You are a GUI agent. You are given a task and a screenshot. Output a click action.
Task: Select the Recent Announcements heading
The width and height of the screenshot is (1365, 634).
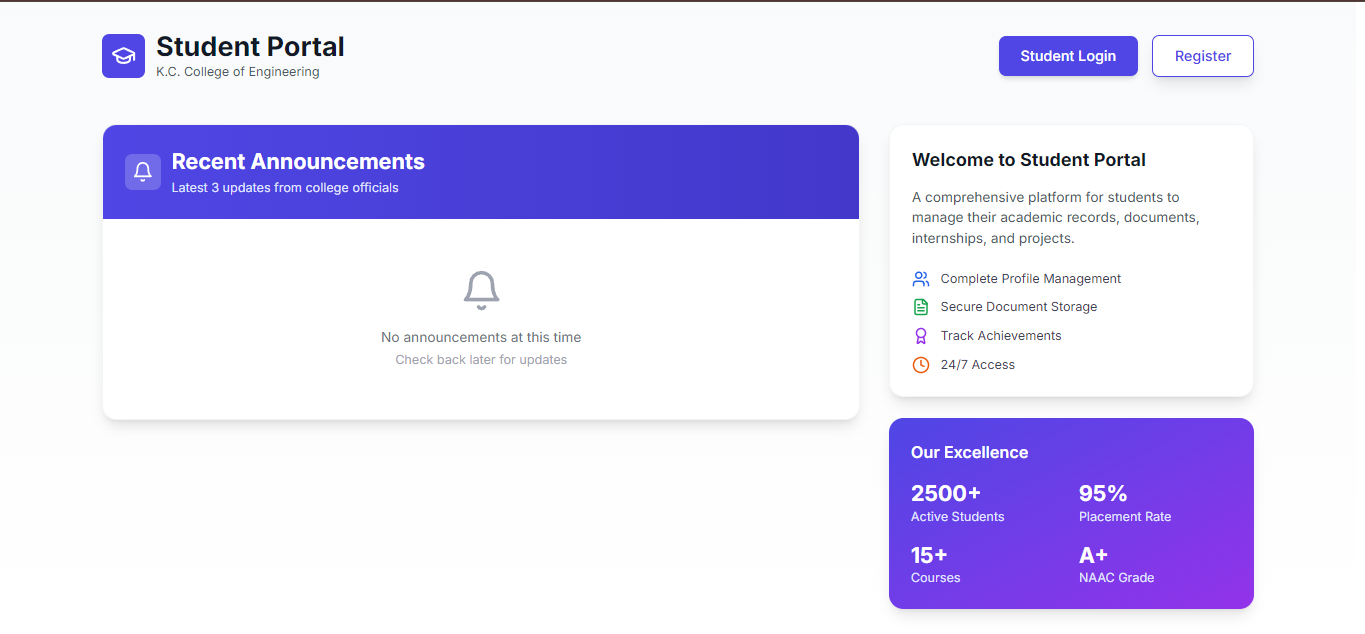coord(298,162)
